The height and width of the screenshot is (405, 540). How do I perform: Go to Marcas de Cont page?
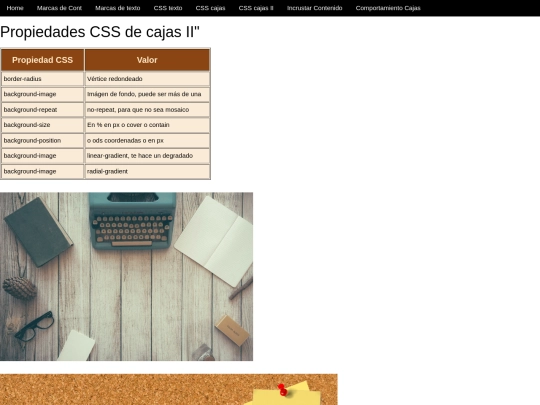tap(59, 8)
